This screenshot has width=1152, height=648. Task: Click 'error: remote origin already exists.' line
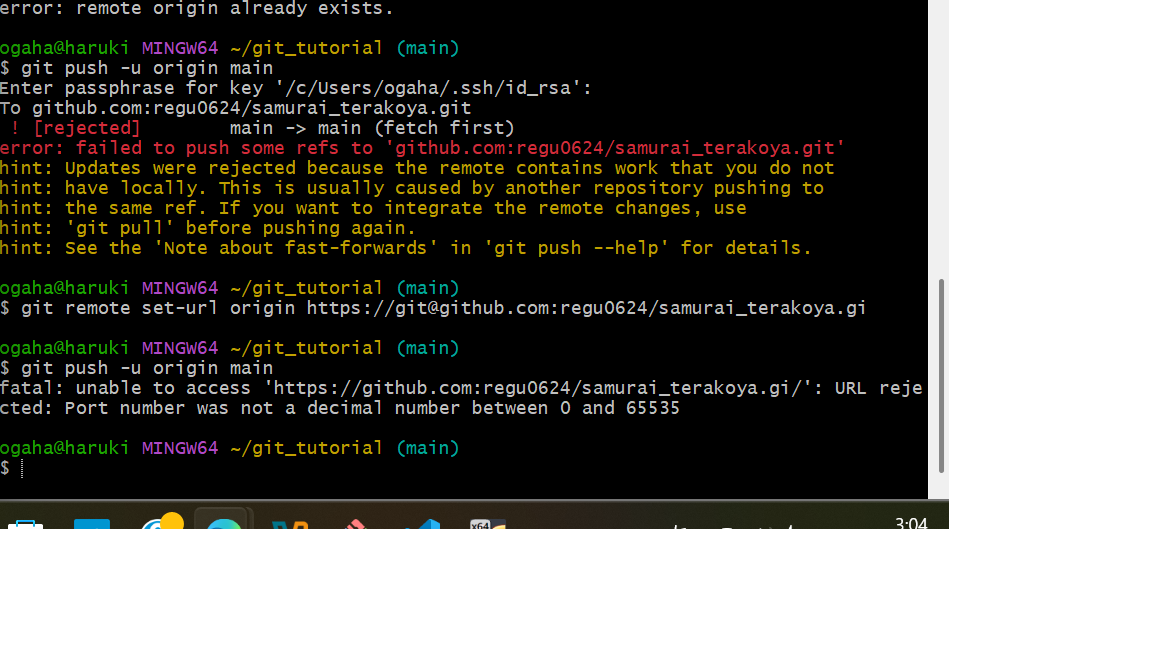pos(197,9)
